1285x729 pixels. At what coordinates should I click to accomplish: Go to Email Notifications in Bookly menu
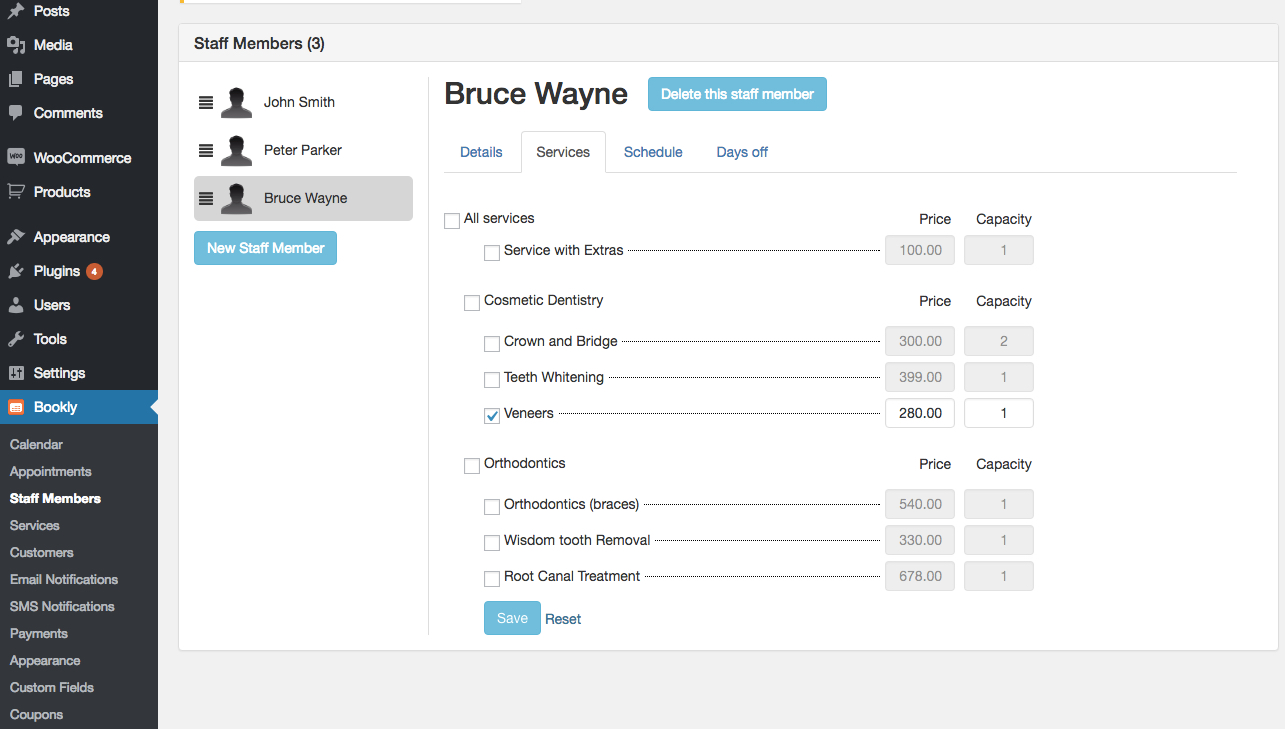click(63, 579)
